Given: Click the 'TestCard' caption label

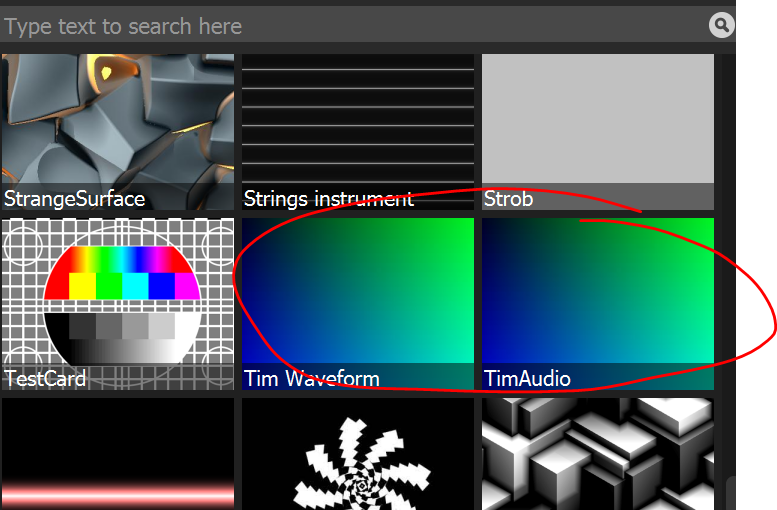Looking at the screenshot, I should point(45,379).
